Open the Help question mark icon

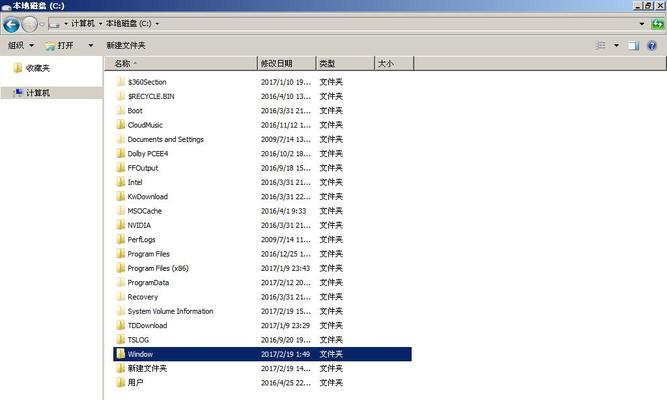(651, 46)
